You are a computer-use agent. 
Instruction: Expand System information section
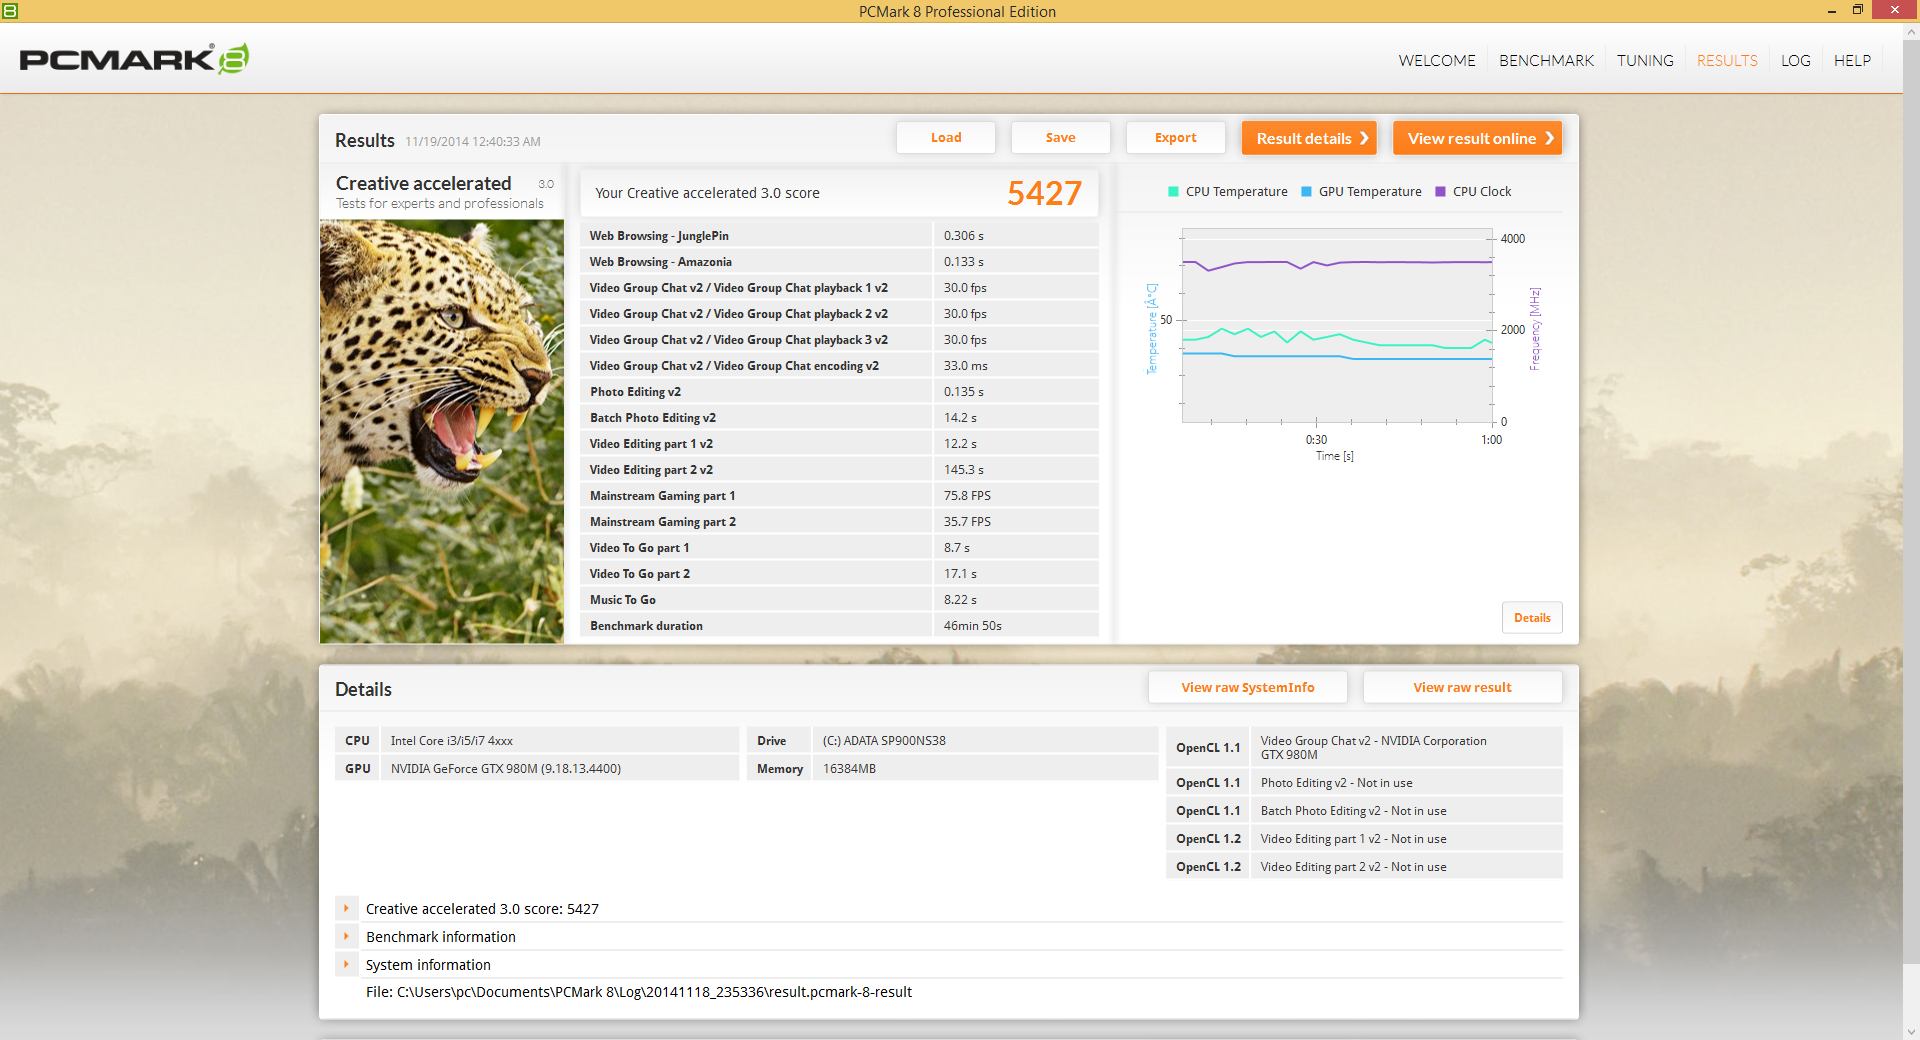(346, 964)
